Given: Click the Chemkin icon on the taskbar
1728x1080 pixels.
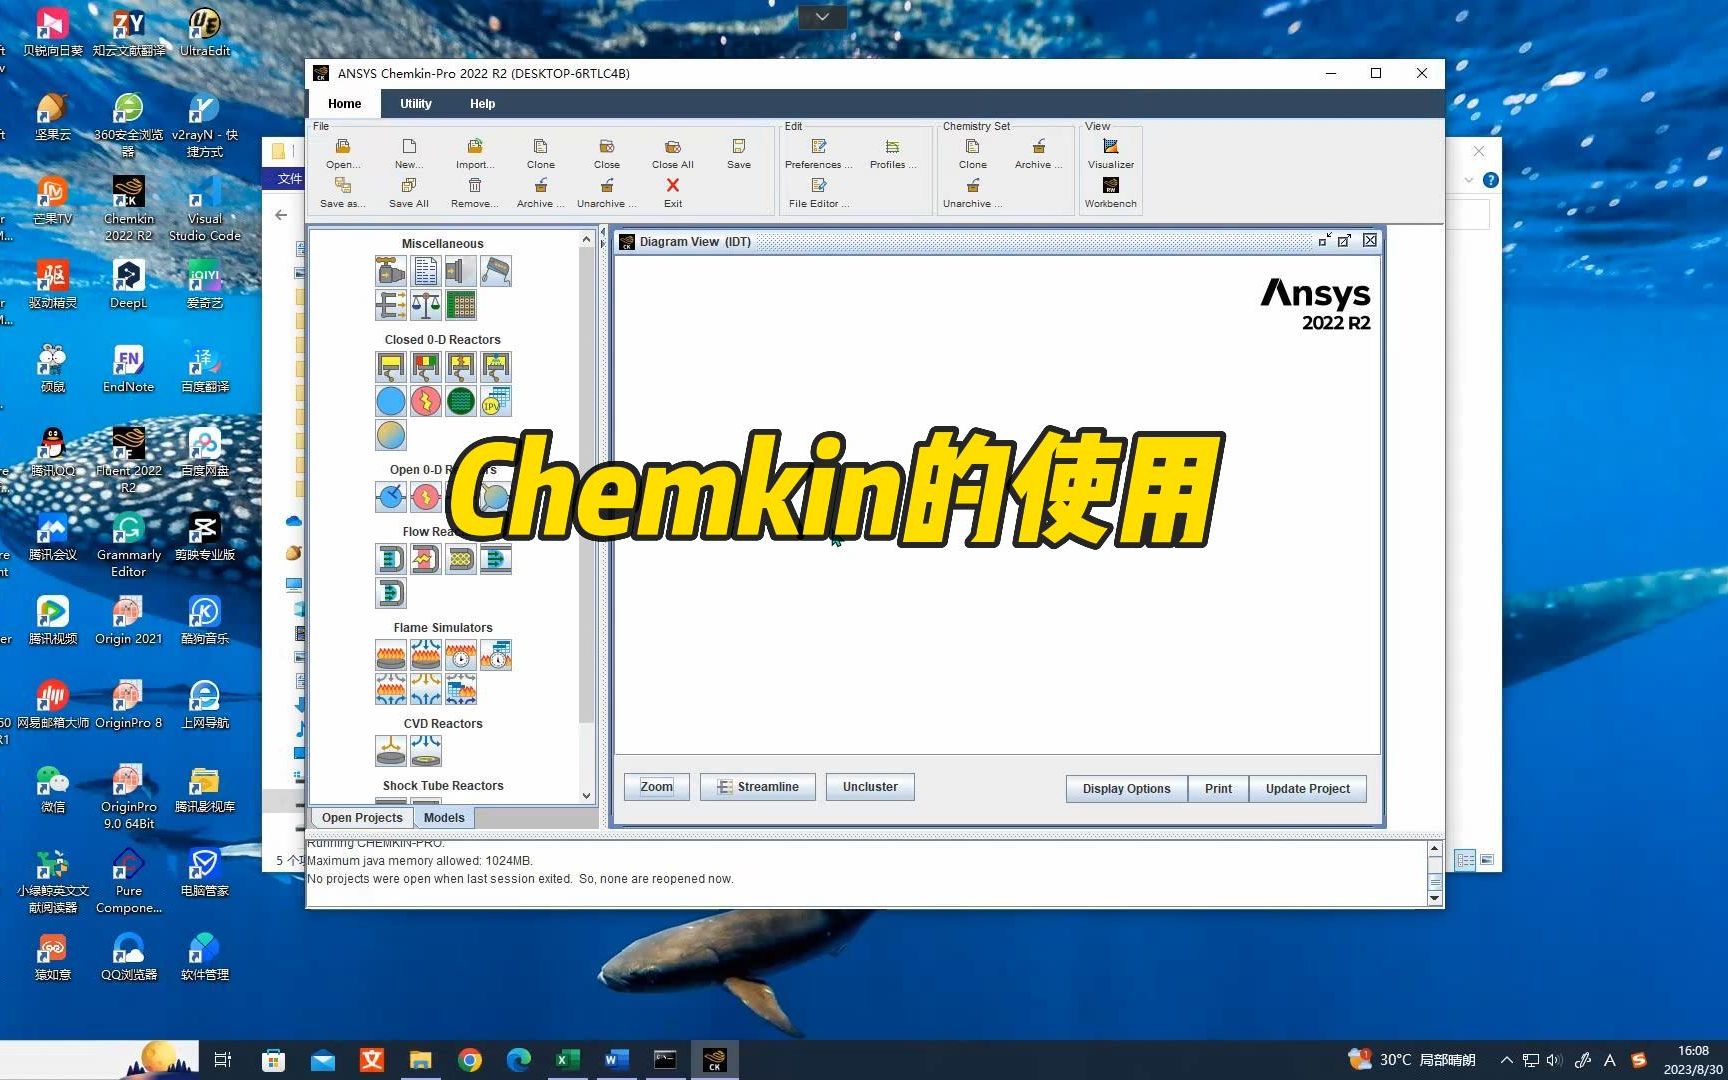Looking at the screenshot, I should tap(714, 1060).
